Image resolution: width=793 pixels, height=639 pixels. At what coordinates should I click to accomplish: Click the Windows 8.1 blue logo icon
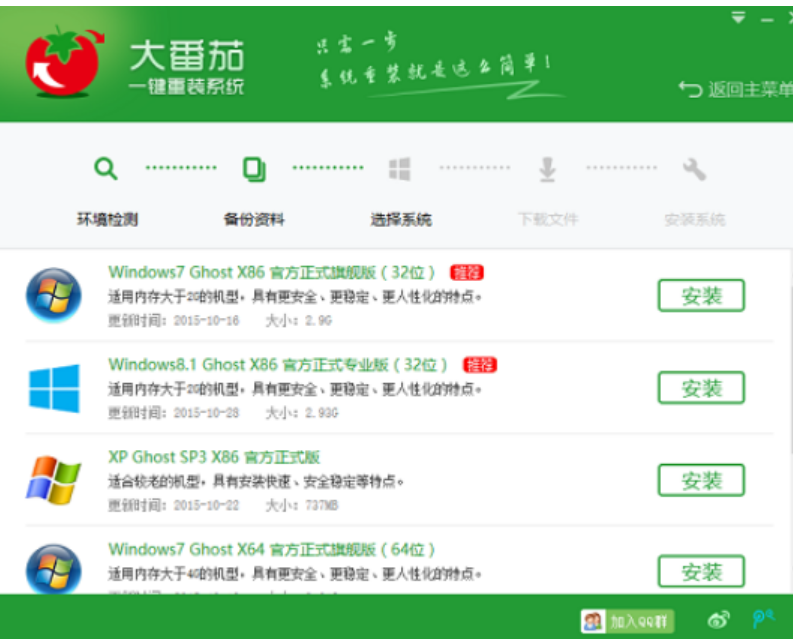tap(54, 388)
